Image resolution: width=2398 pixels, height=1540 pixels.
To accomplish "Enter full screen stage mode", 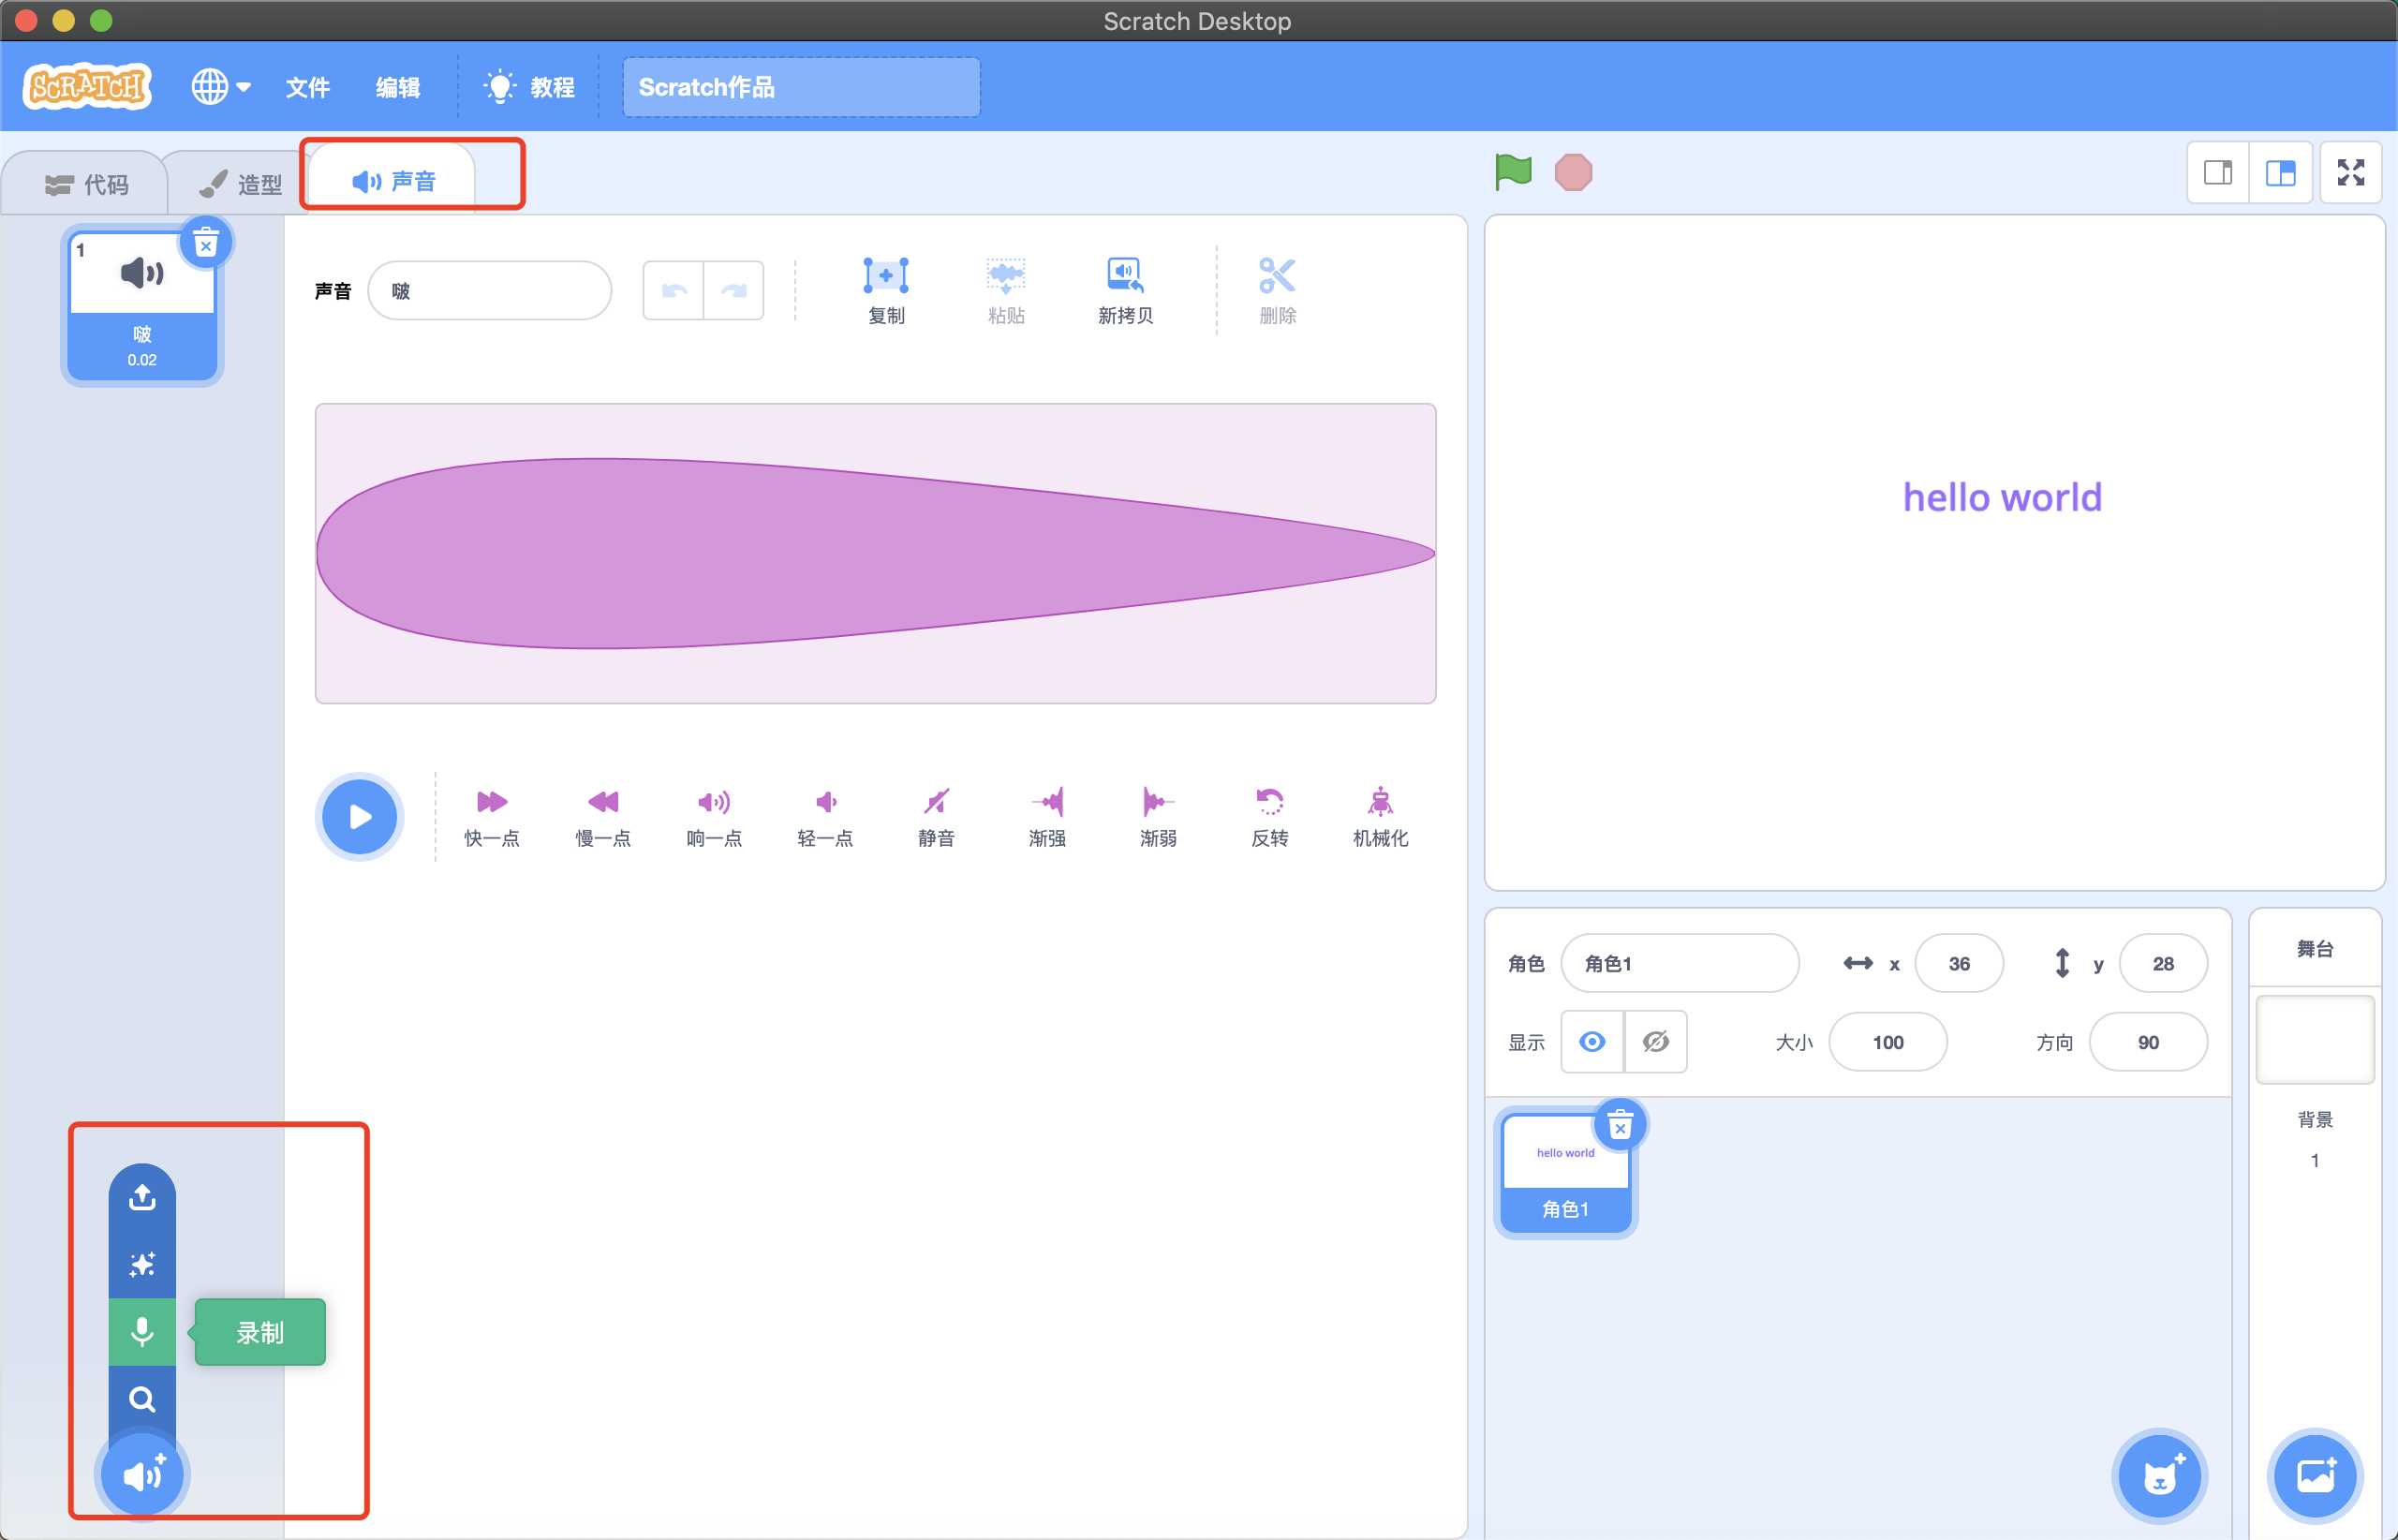I will point(2350,173).
